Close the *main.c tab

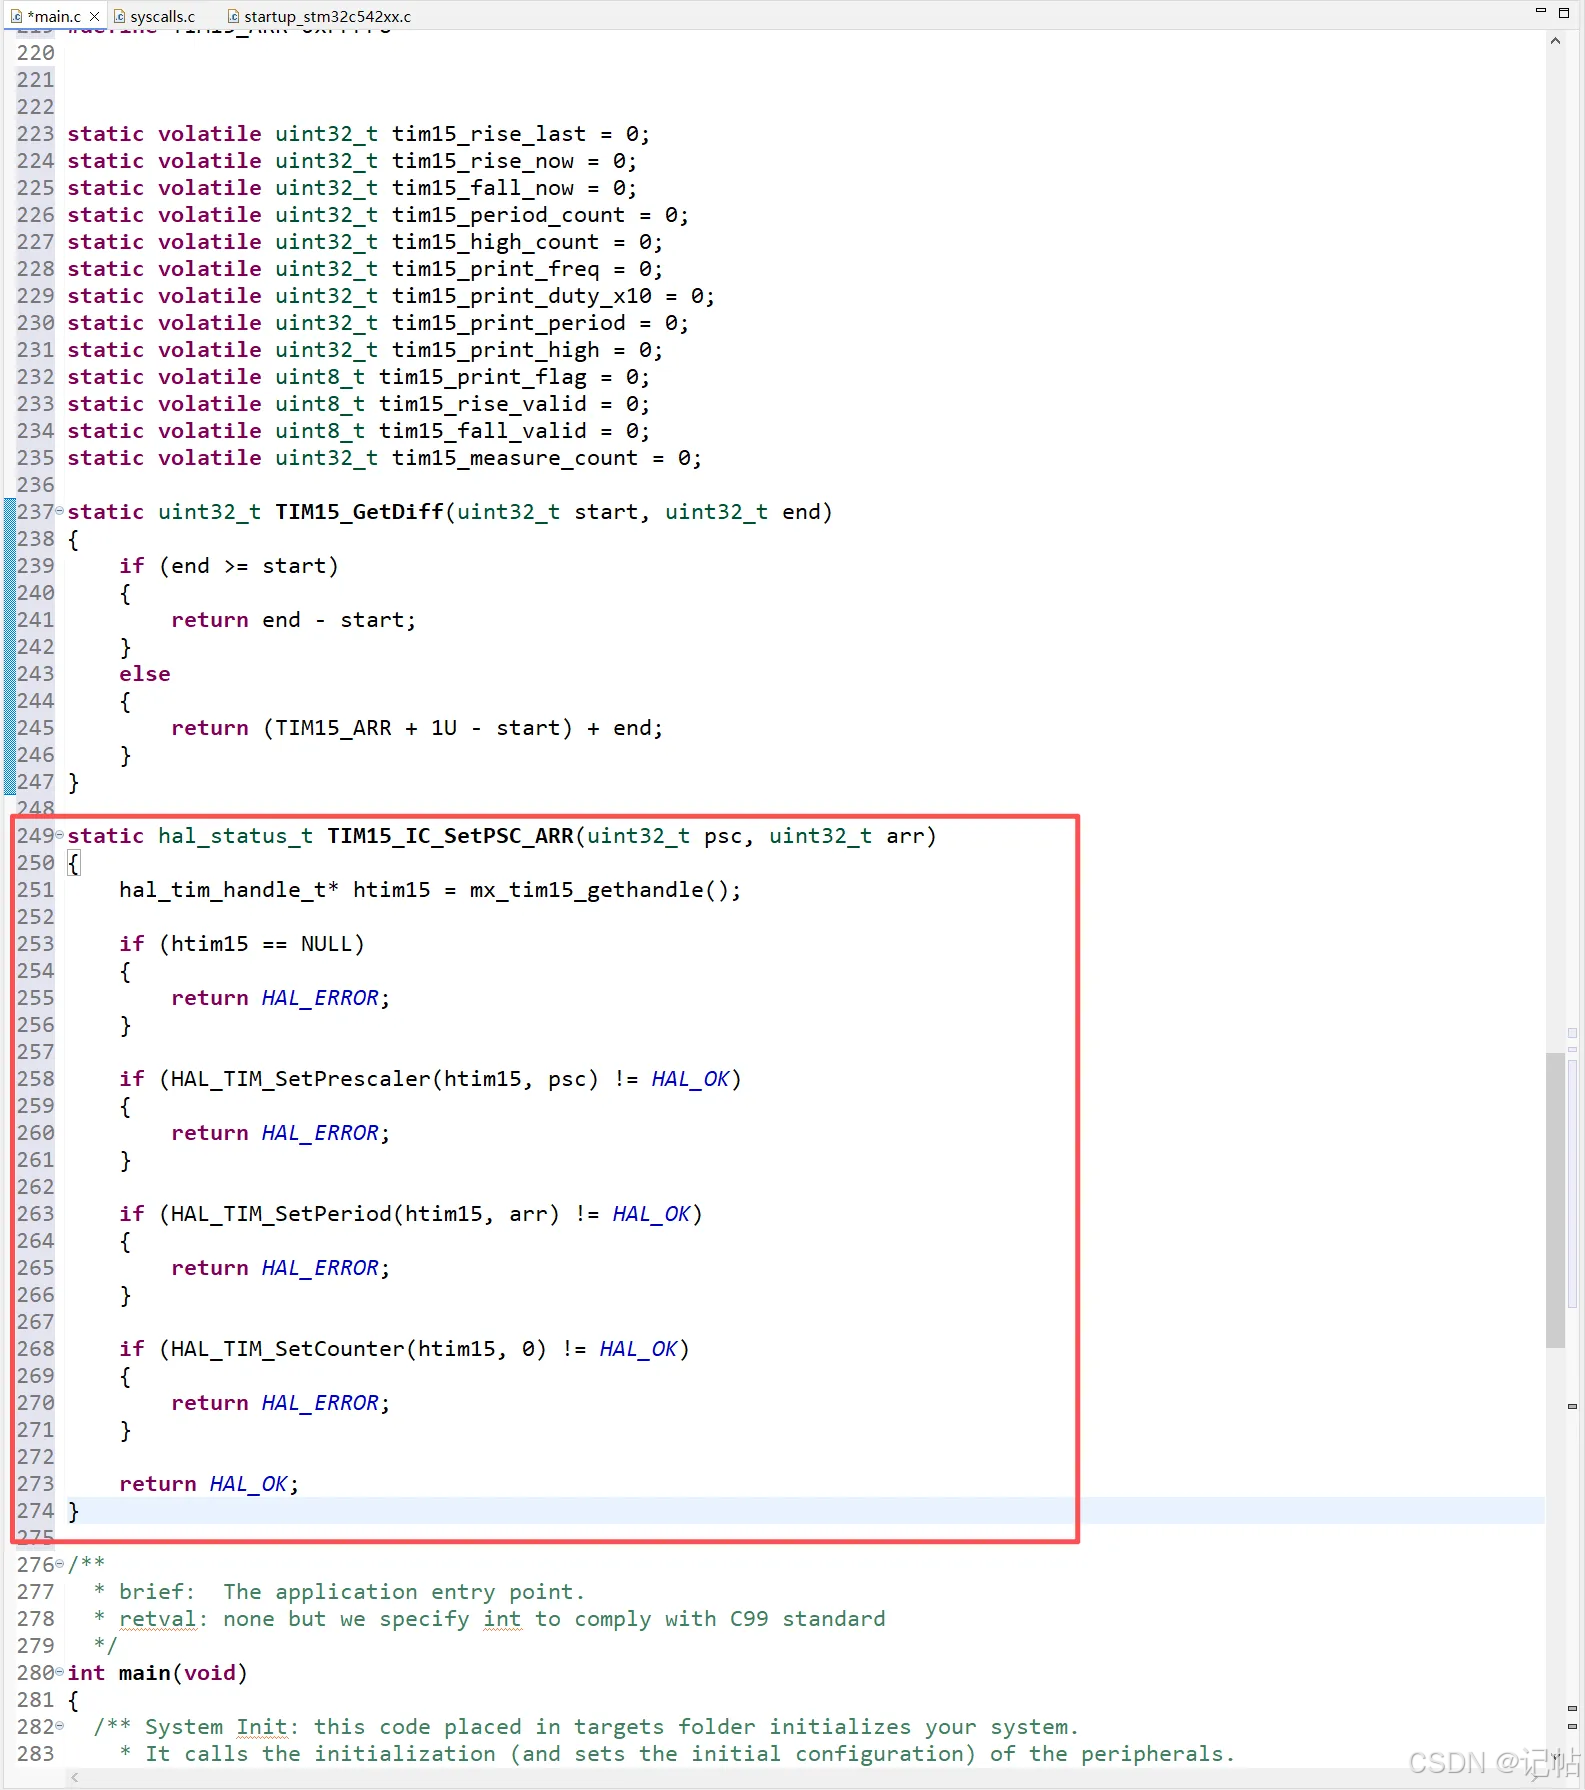click(94, 17)
